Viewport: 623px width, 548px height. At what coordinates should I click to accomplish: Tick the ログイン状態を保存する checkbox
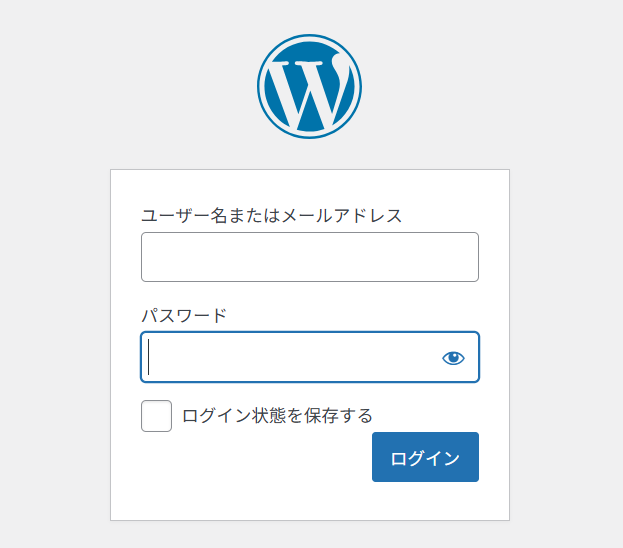coord(156,416)
